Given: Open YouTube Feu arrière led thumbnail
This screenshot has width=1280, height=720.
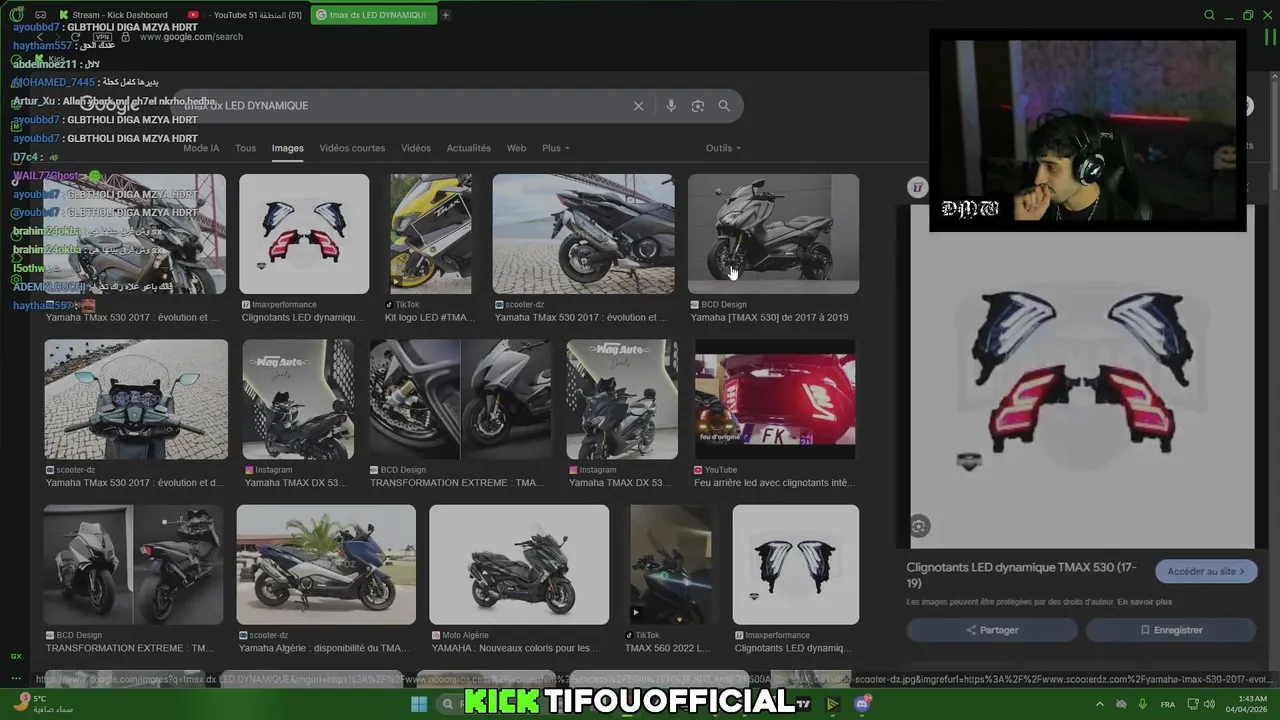Looking at the screenshot, I should pos(775,400).
